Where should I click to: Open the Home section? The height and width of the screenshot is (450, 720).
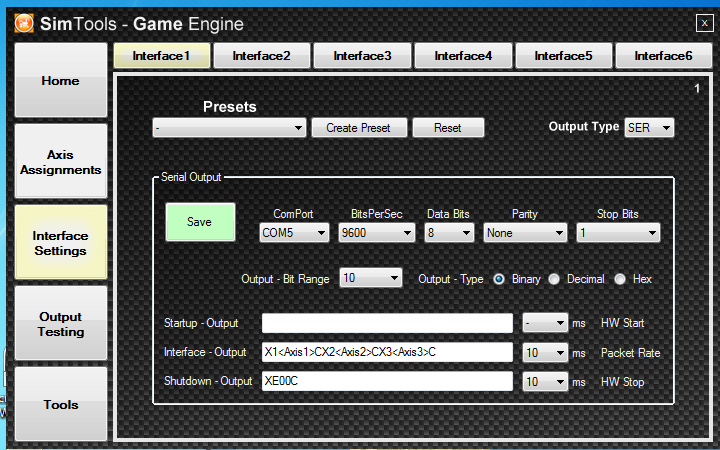click(61, 80)
